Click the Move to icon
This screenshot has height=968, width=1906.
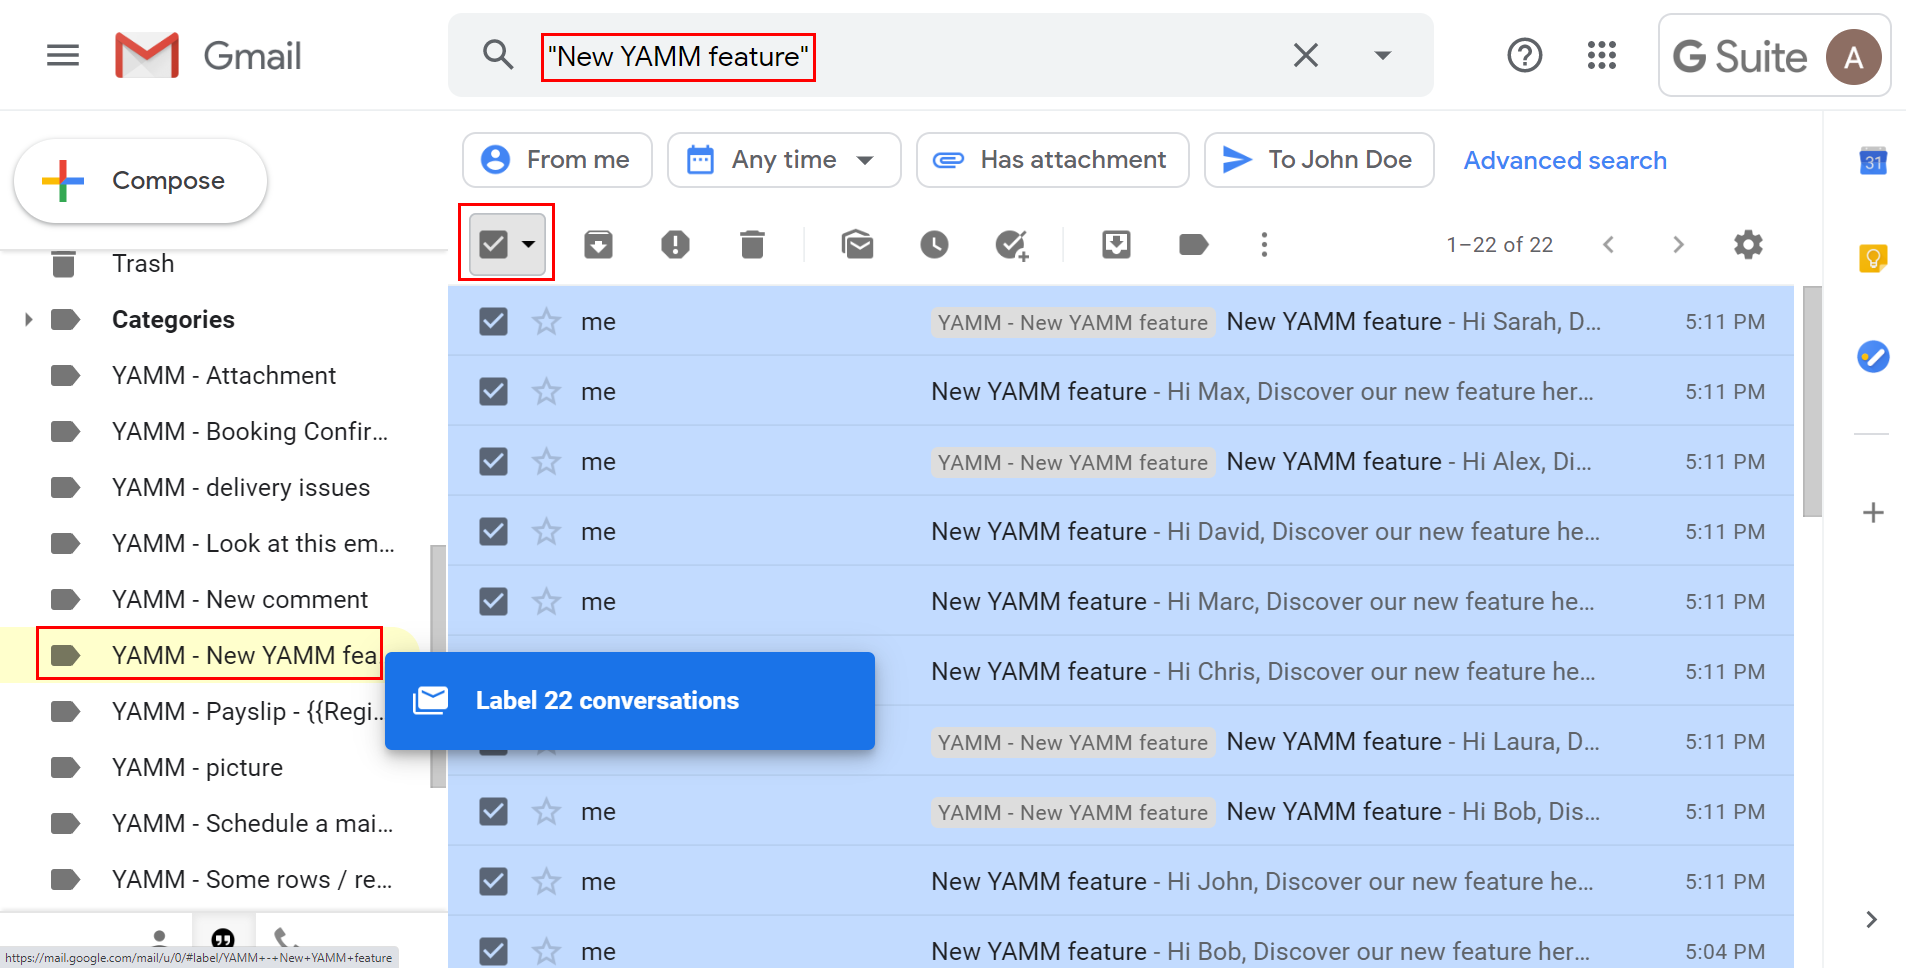(1116, 245)
